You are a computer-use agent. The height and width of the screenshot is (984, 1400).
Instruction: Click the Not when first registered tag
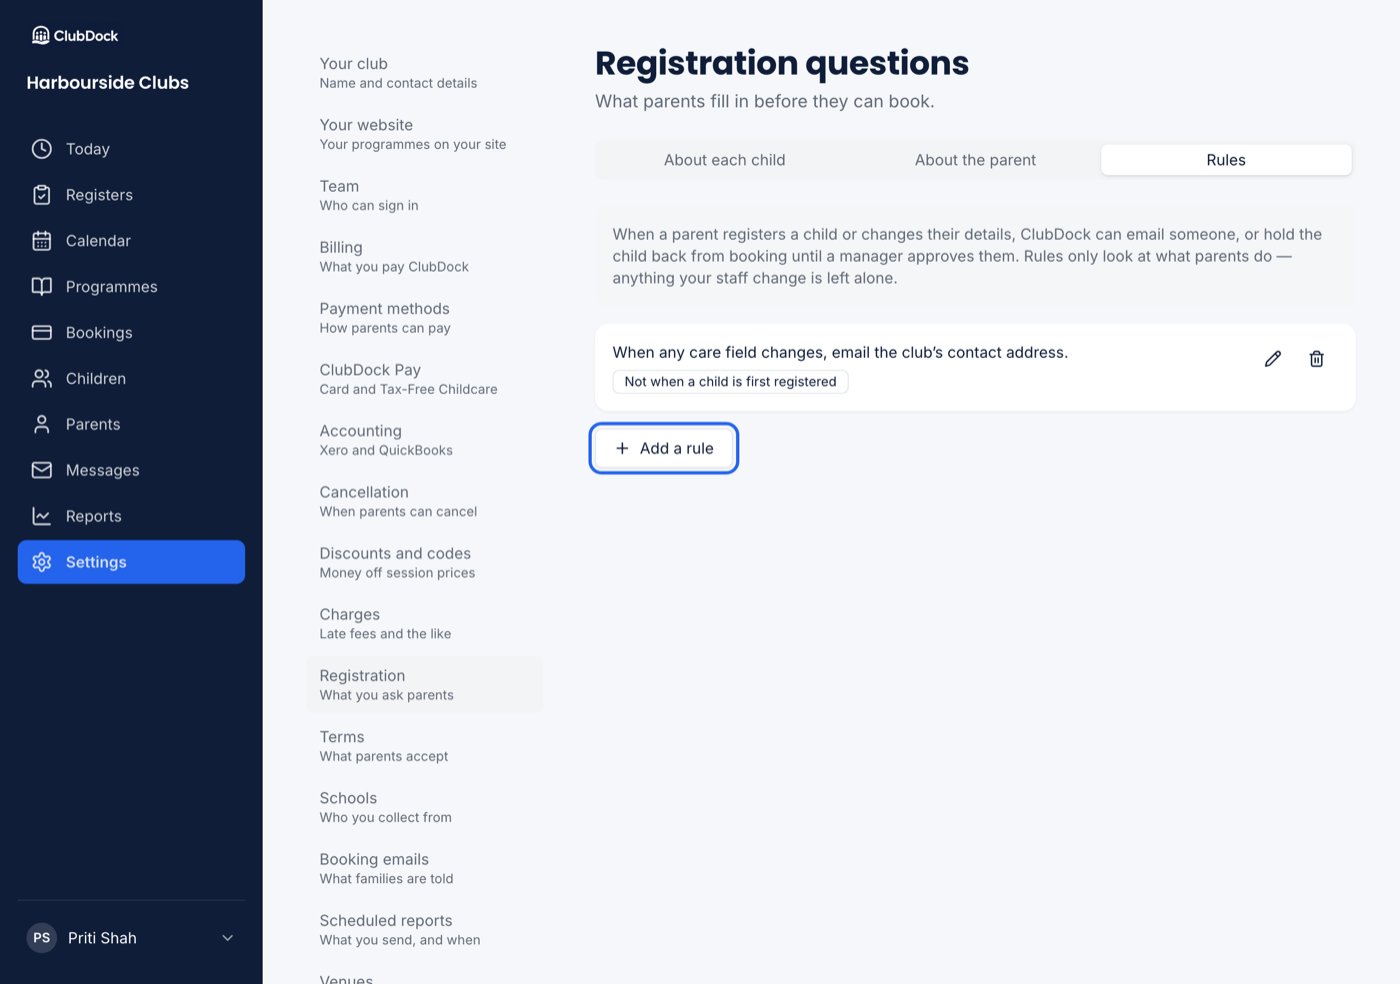730,382
